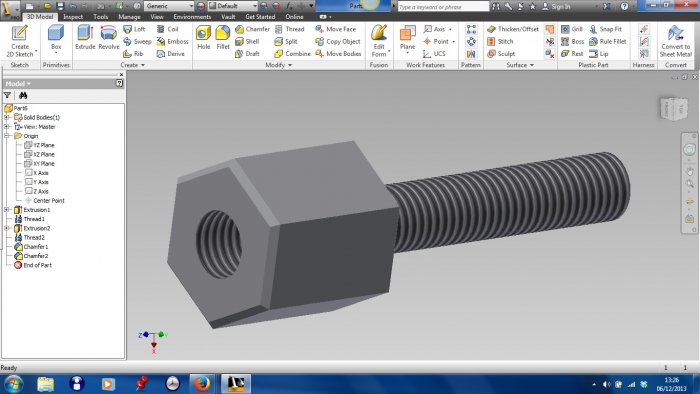Start Create 2D Sketch
Viewport: 700px width, 394px height.
coord(20,41)
